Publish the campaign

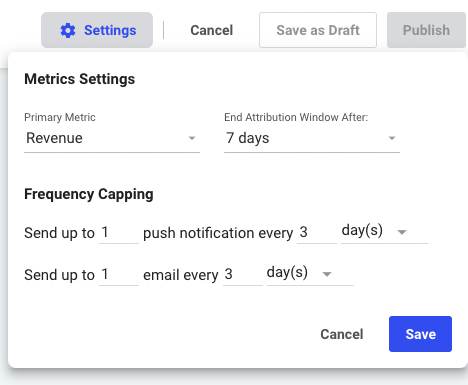click(426, 30)
